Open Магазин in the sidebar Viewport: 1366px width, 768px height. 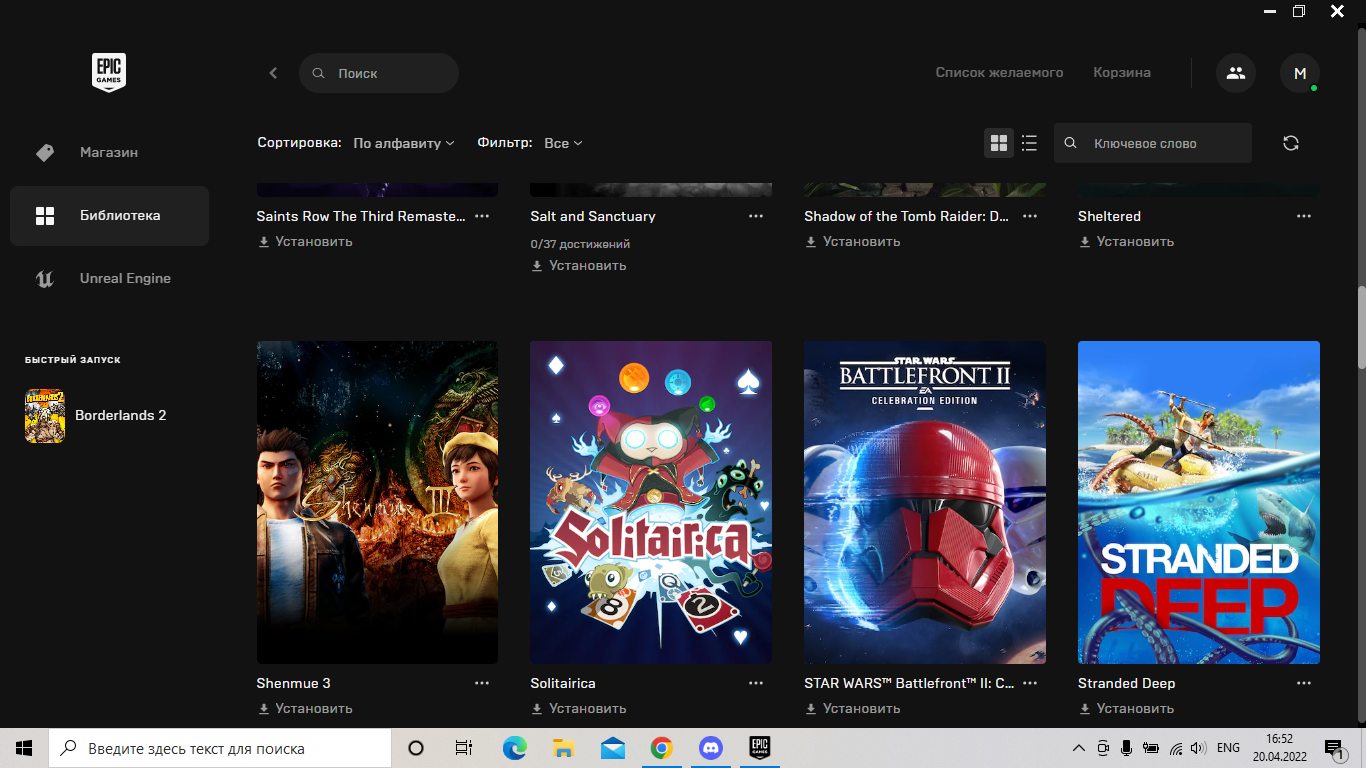point(109,153)
